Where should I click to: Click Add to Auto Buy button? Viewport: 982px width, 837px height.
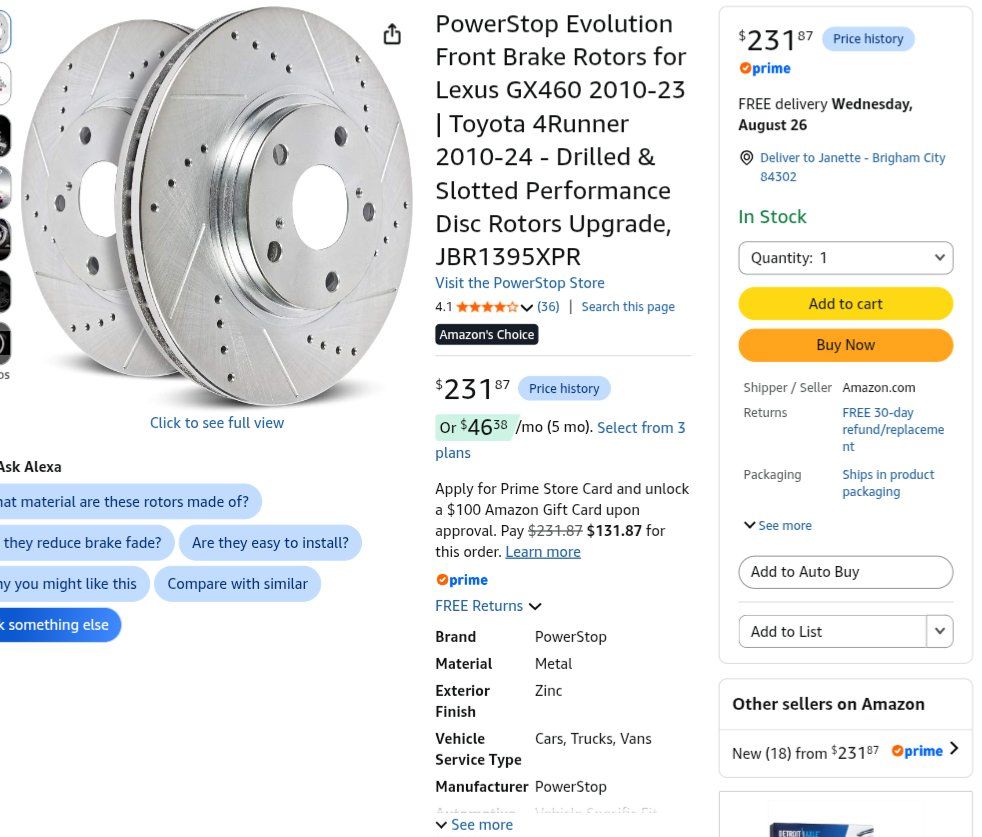coord(845,572)
